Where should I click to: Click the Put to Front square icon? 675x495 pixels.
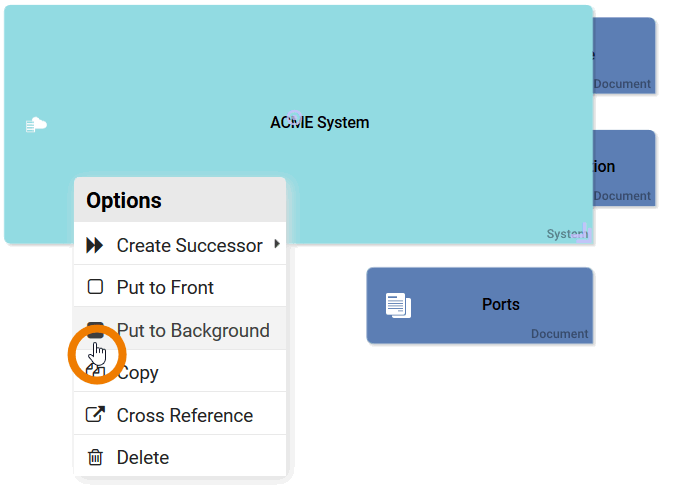95,287
